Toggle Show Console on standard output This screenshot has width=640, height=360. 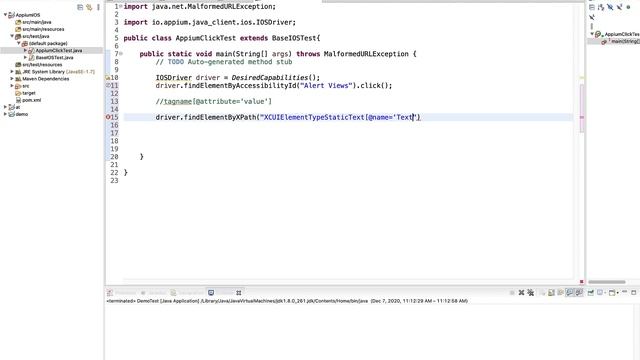click(x=570, y=293)
